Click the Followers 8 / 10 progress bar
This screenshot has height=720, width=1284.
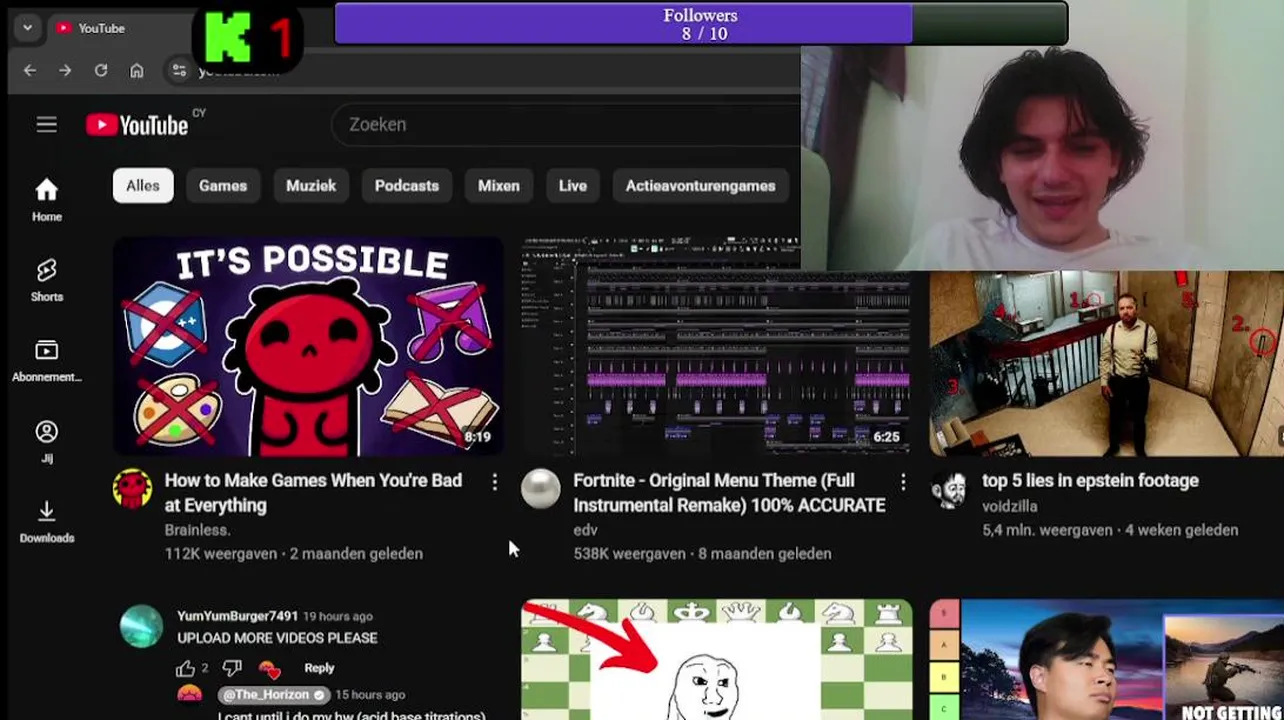(x=701, y=24)
